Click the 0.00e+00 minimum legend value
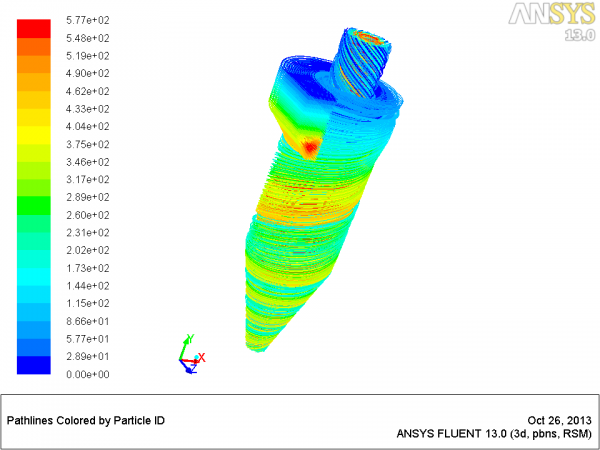 (x=88, y=374)
